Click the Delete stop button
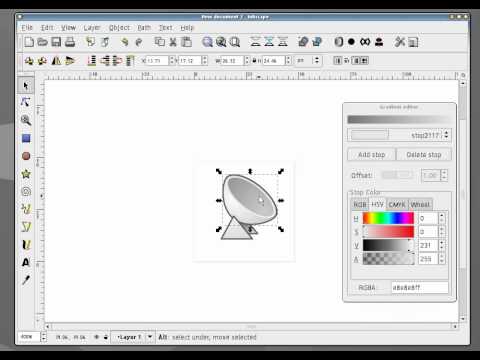This screenshot has height=360, width=480. [424, 155]
